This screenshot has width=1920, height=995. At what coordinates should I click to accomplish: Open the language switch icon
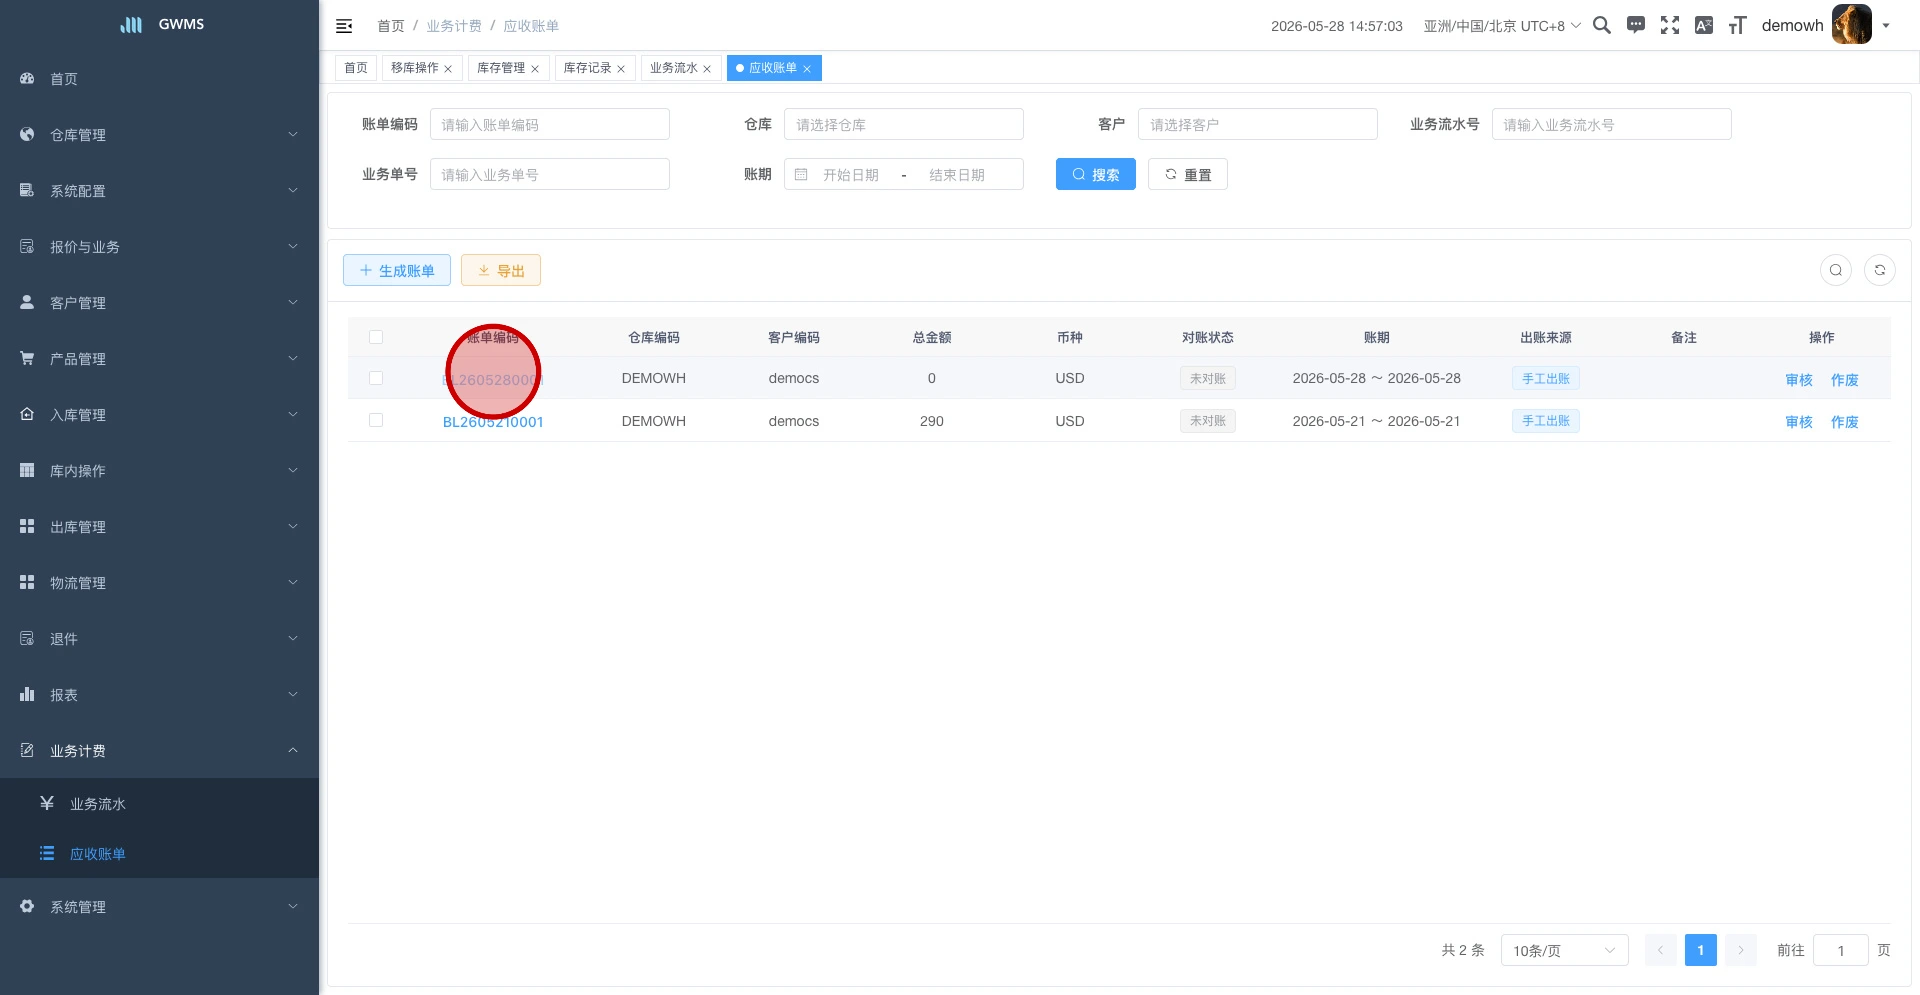click(1704, 25)
